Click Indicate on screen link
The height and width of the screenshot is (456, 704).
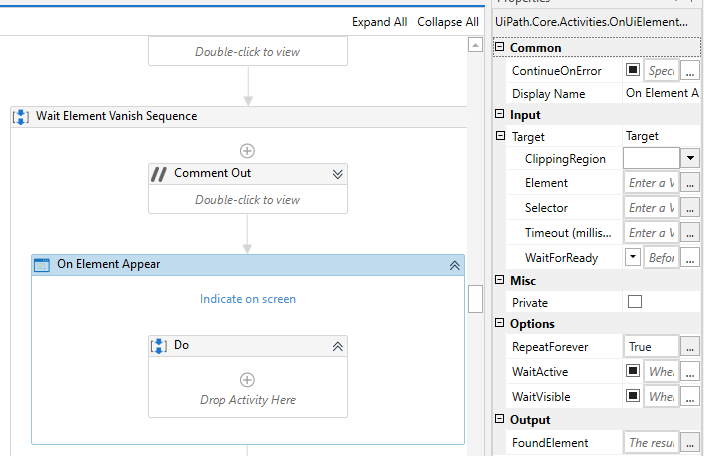coord(247,299)
